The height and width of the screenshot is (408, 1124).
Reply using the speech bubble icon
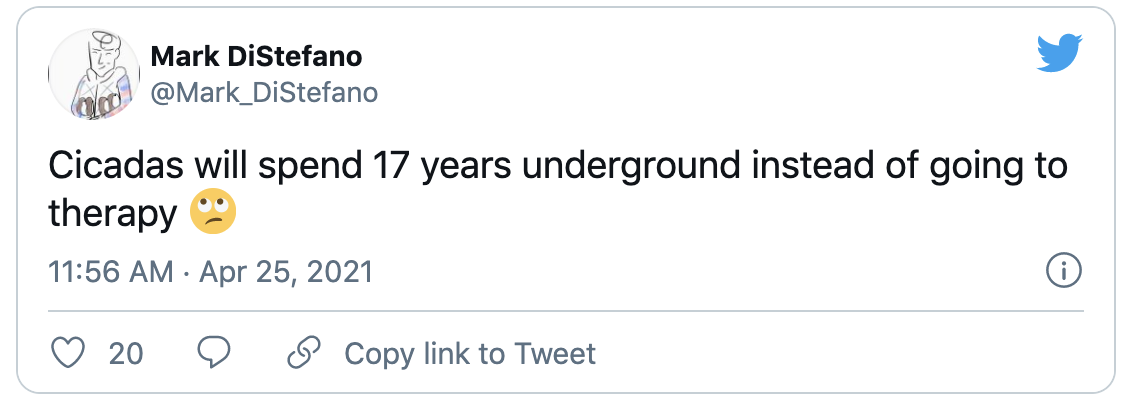pyautogui.click(x=214, y=352)
